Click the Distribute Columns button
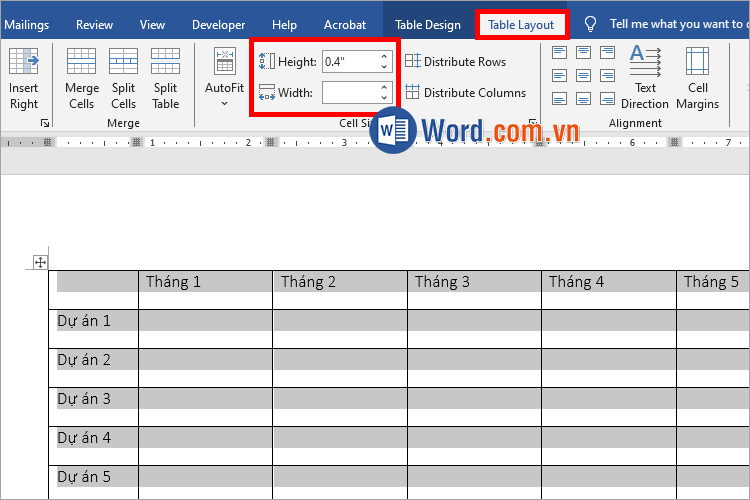This screenshot has height=500, width=750. click(x=465, y=92)
